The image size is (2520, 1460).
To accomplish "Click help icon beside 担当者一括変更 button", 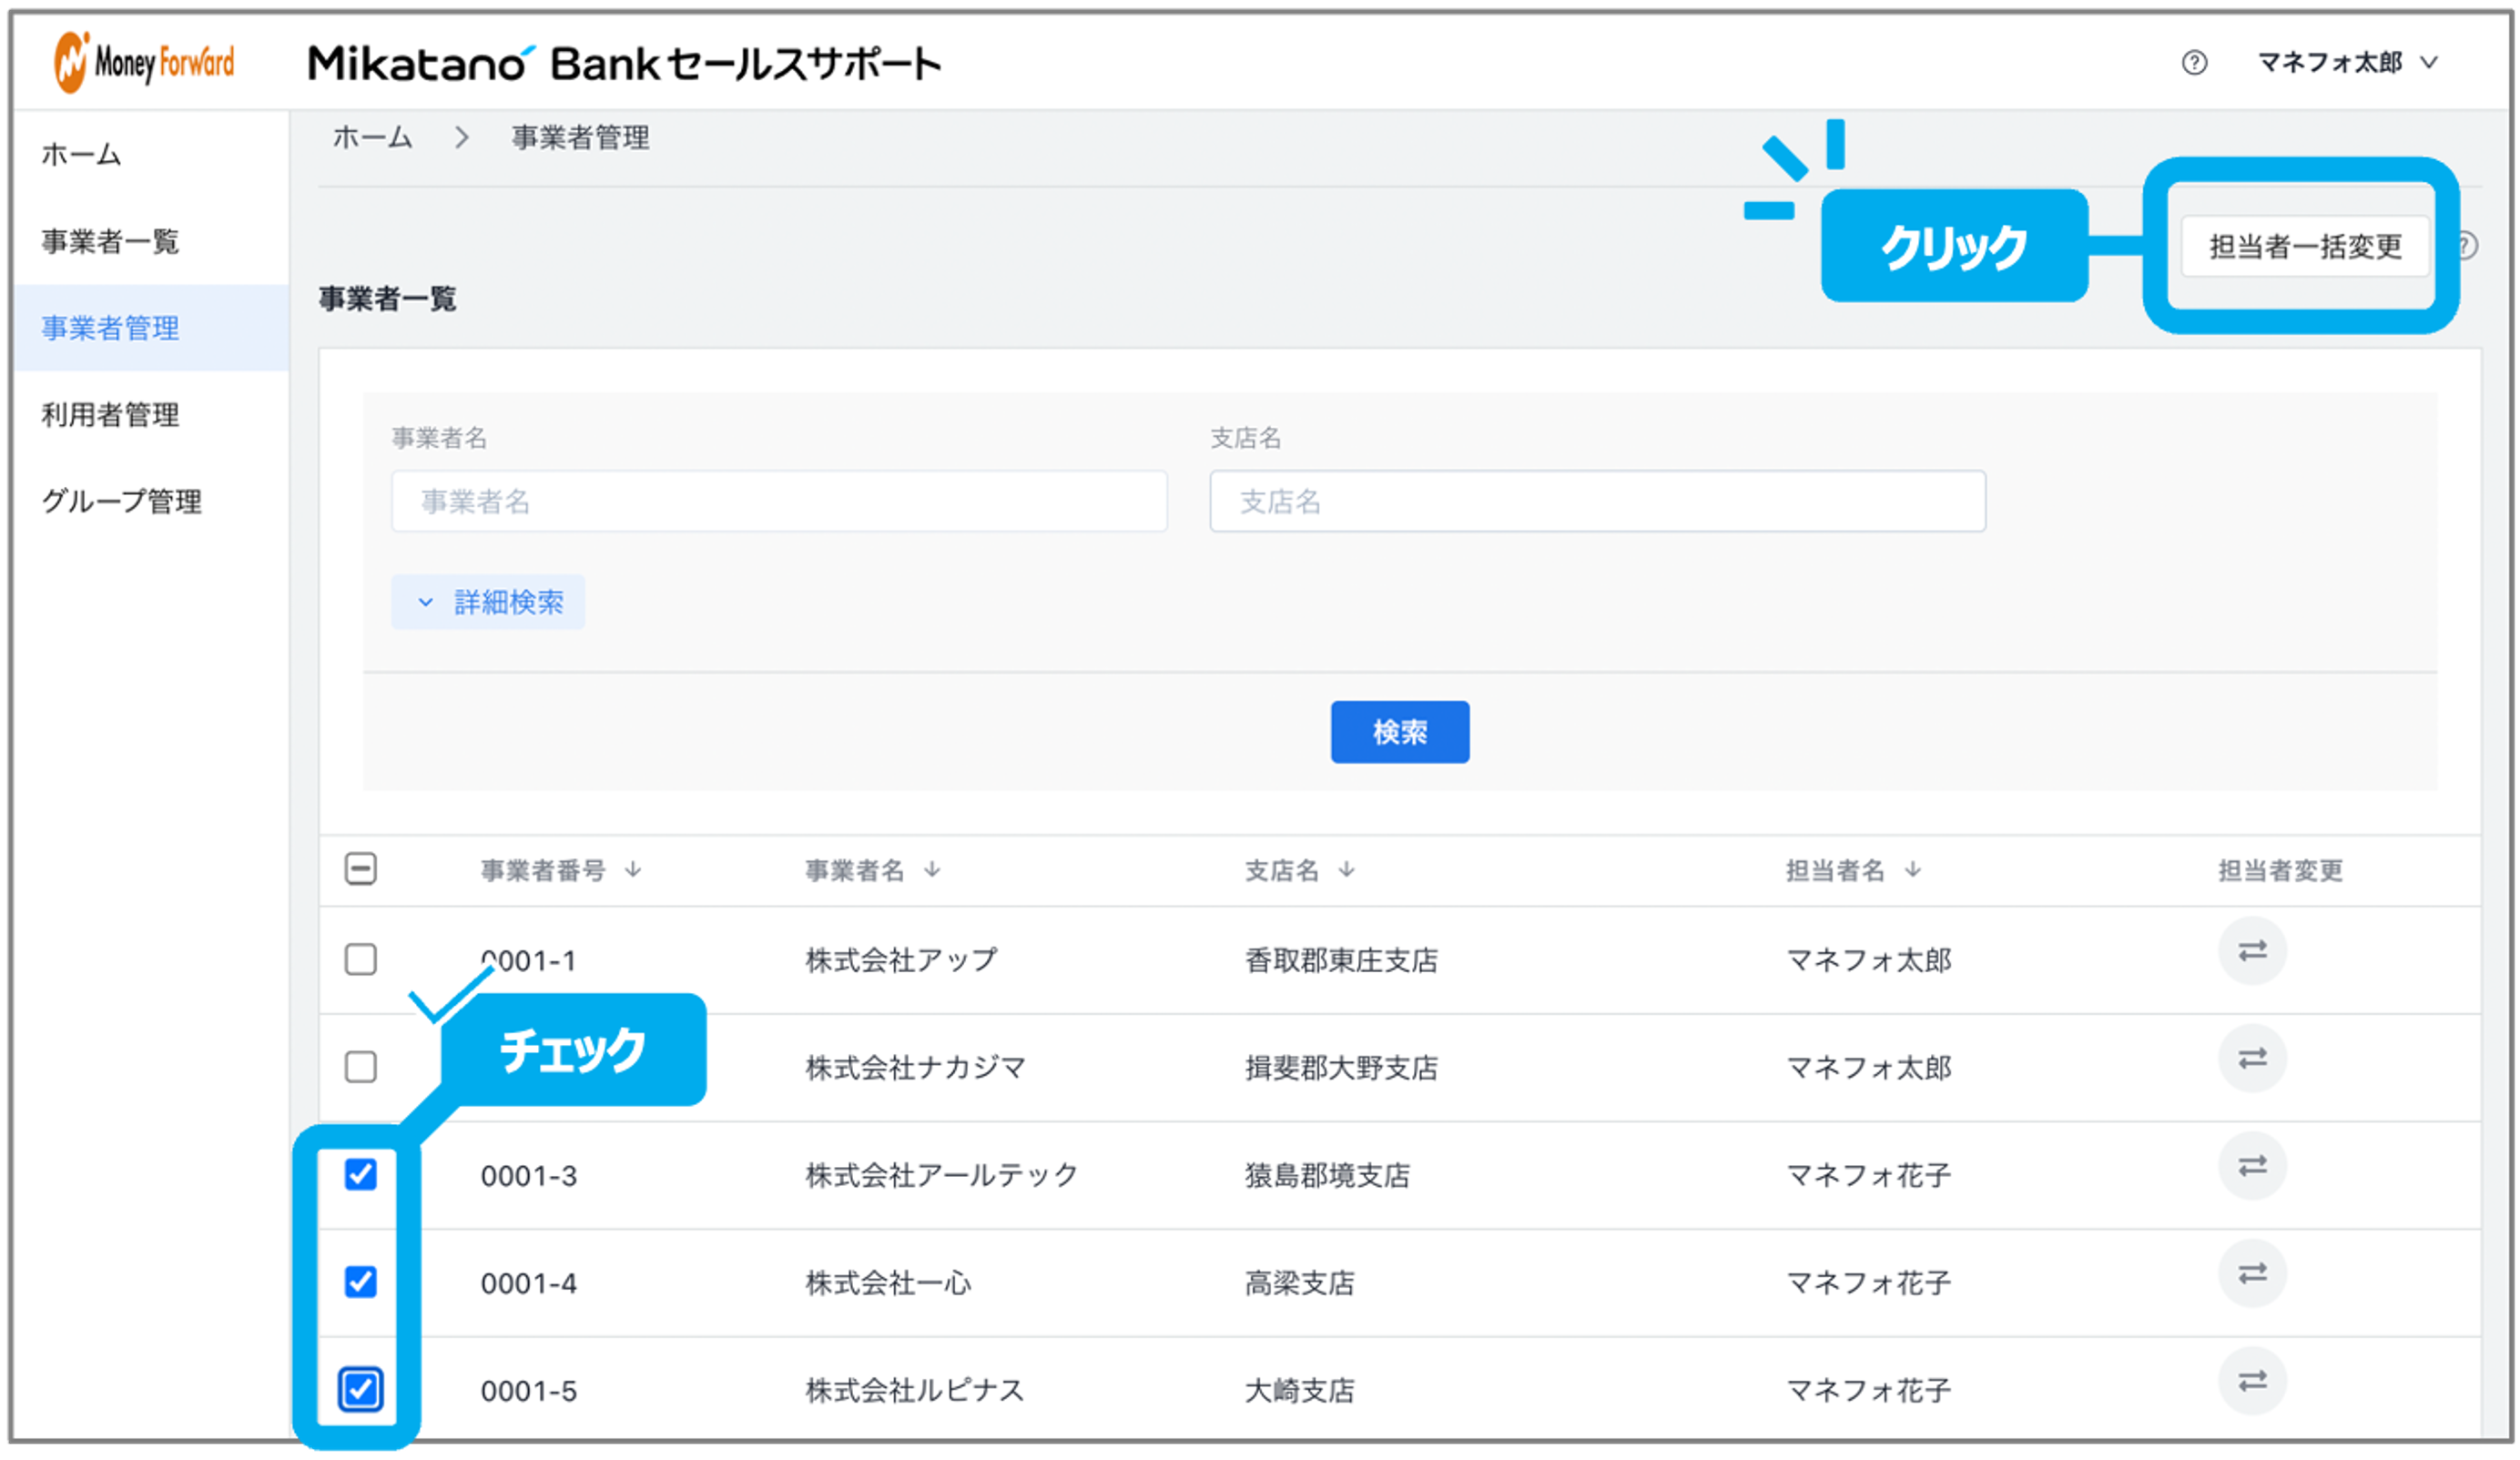I will 2469,245.
